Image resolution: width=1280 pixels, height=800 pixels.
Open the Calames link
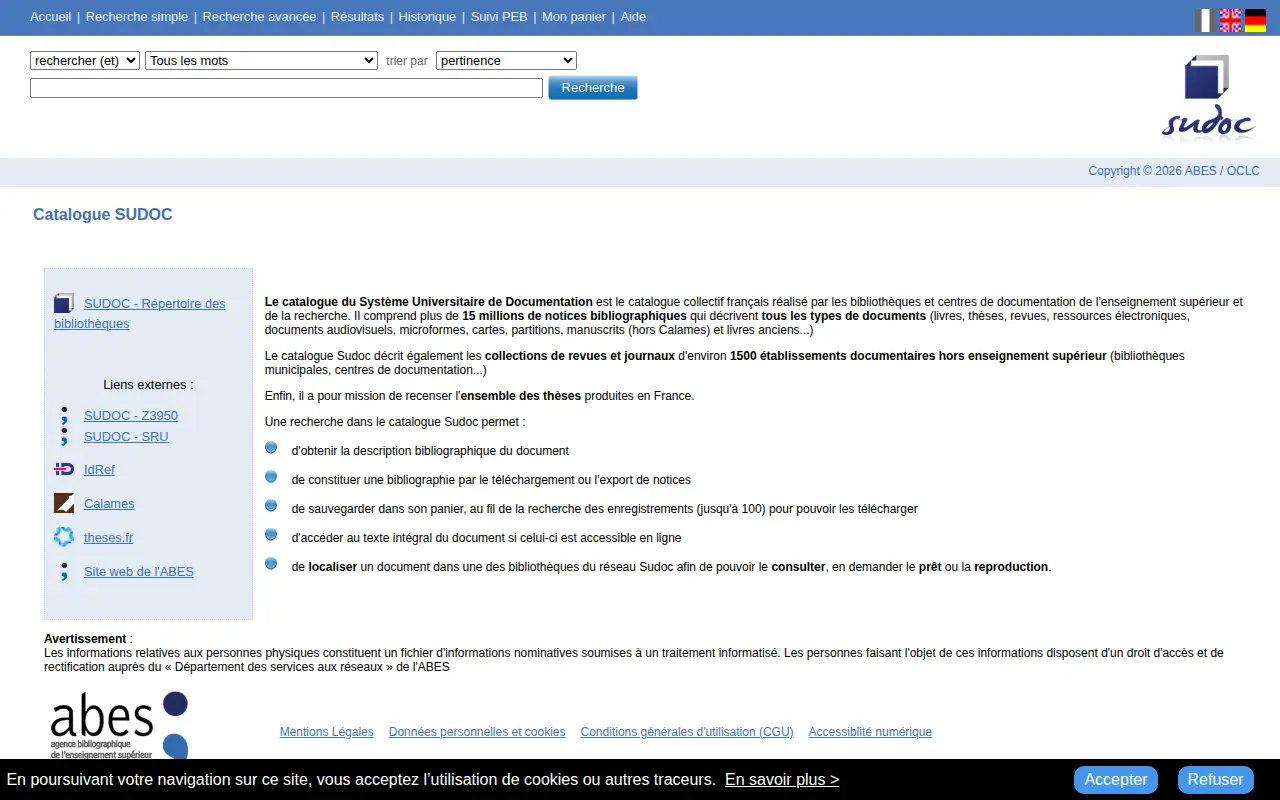point(109,503)
